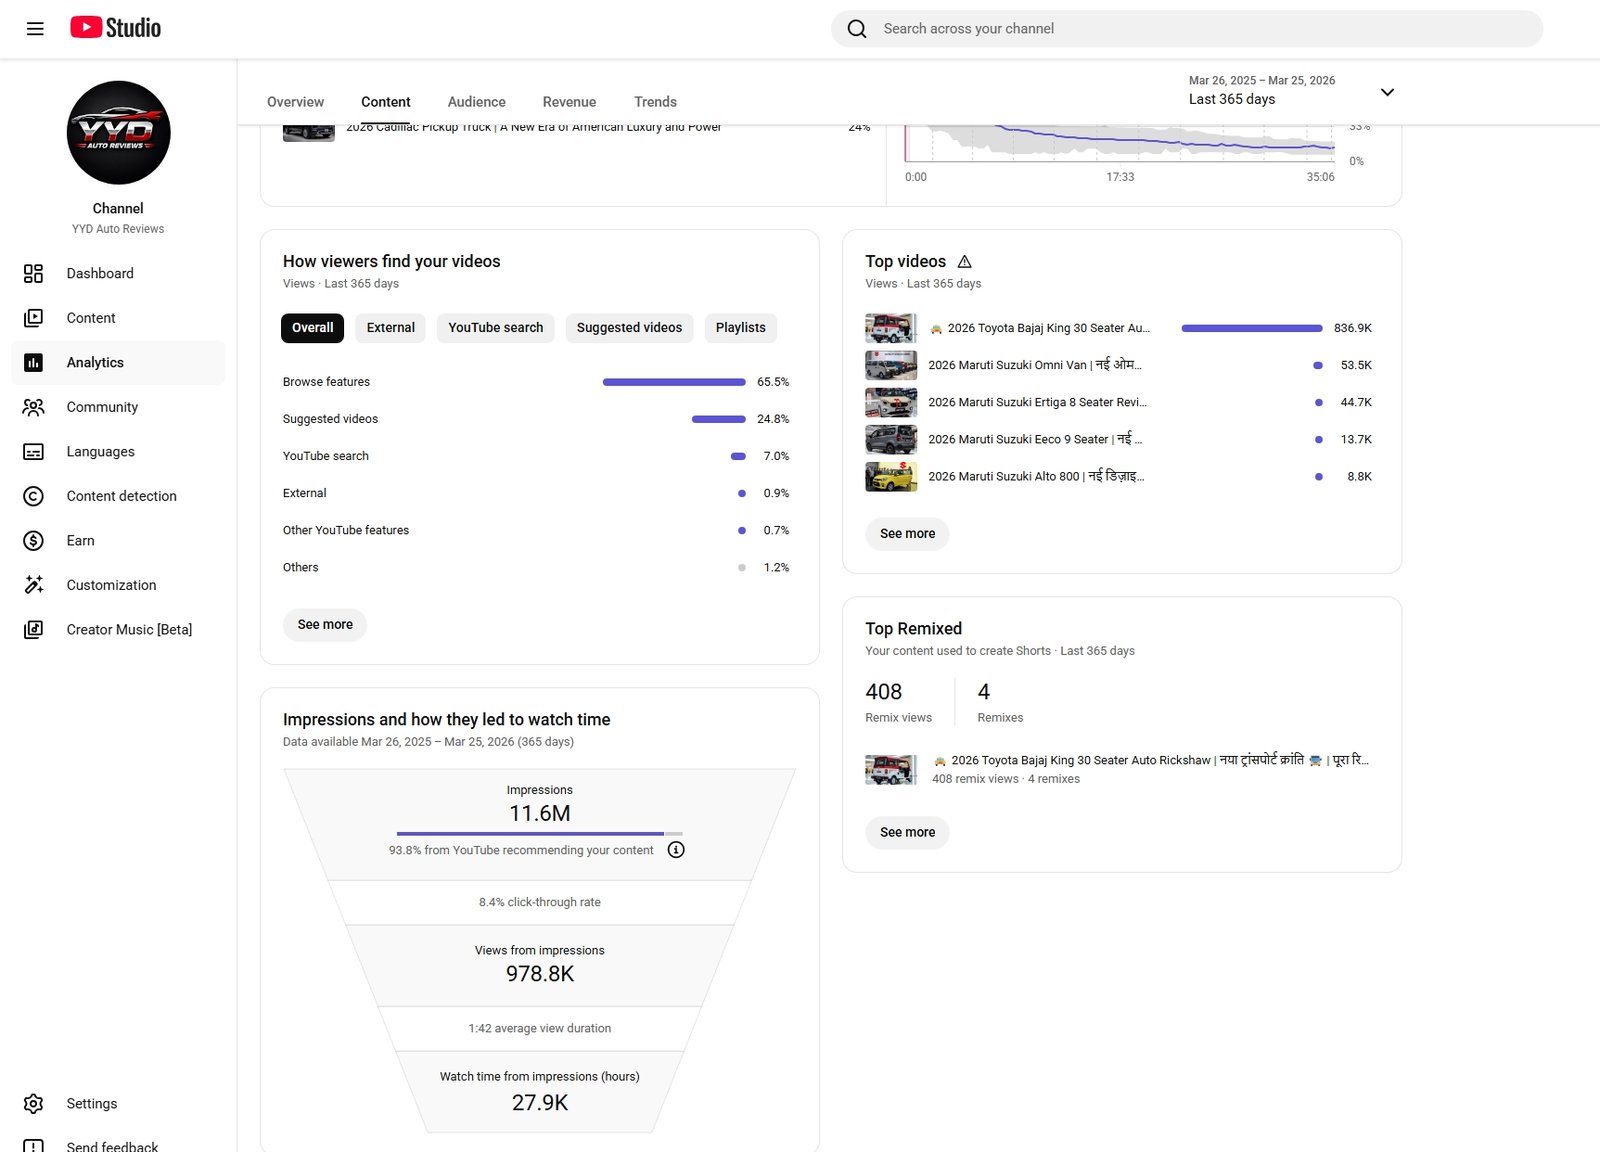Open the hamburger navigation menu
Image resolution: width=1600 pixels, height=1152 pixels.
pos(35,29)
